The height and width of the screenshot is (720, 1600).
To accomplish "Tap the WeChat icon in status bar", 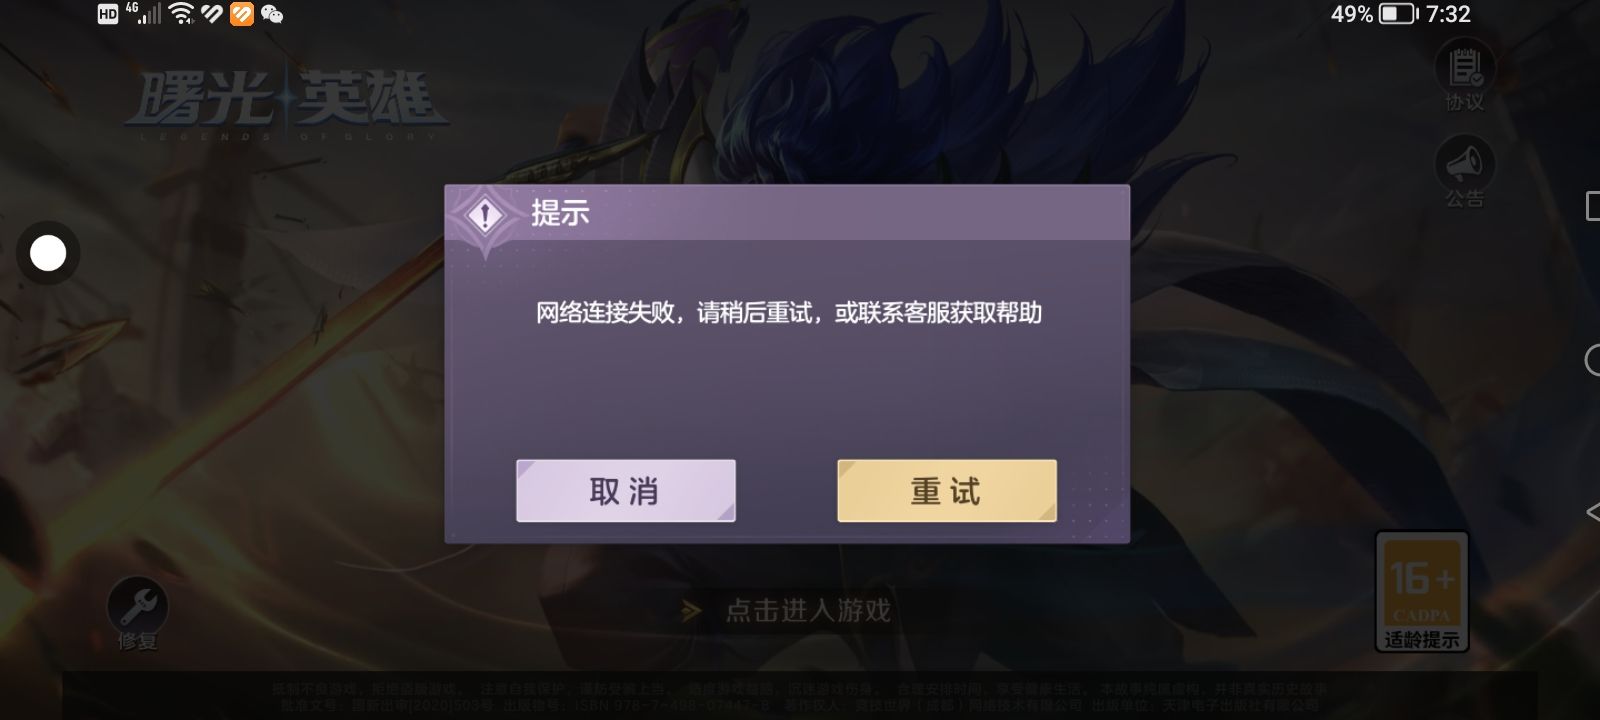I will pyautogui.click(x=271, y=14).
